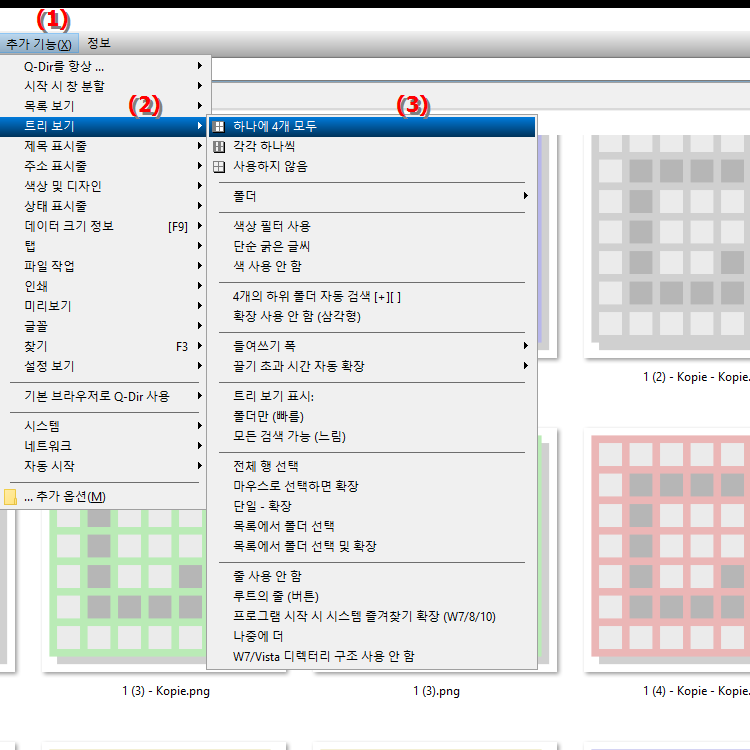
Task: Click the '하나에 4개 모두' grid icon
Action: [219, 126]
